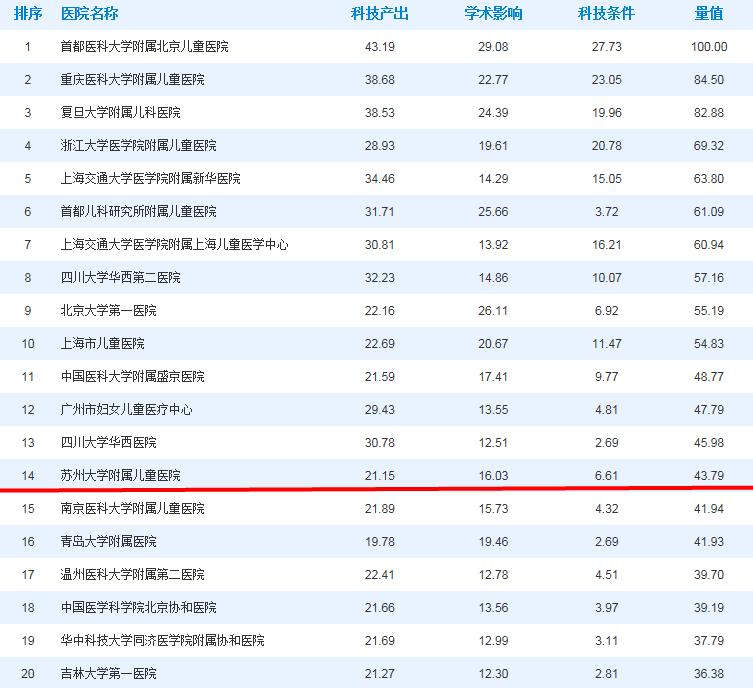Select 南京医科大学附属儿童医院 name

click(133, 508)
